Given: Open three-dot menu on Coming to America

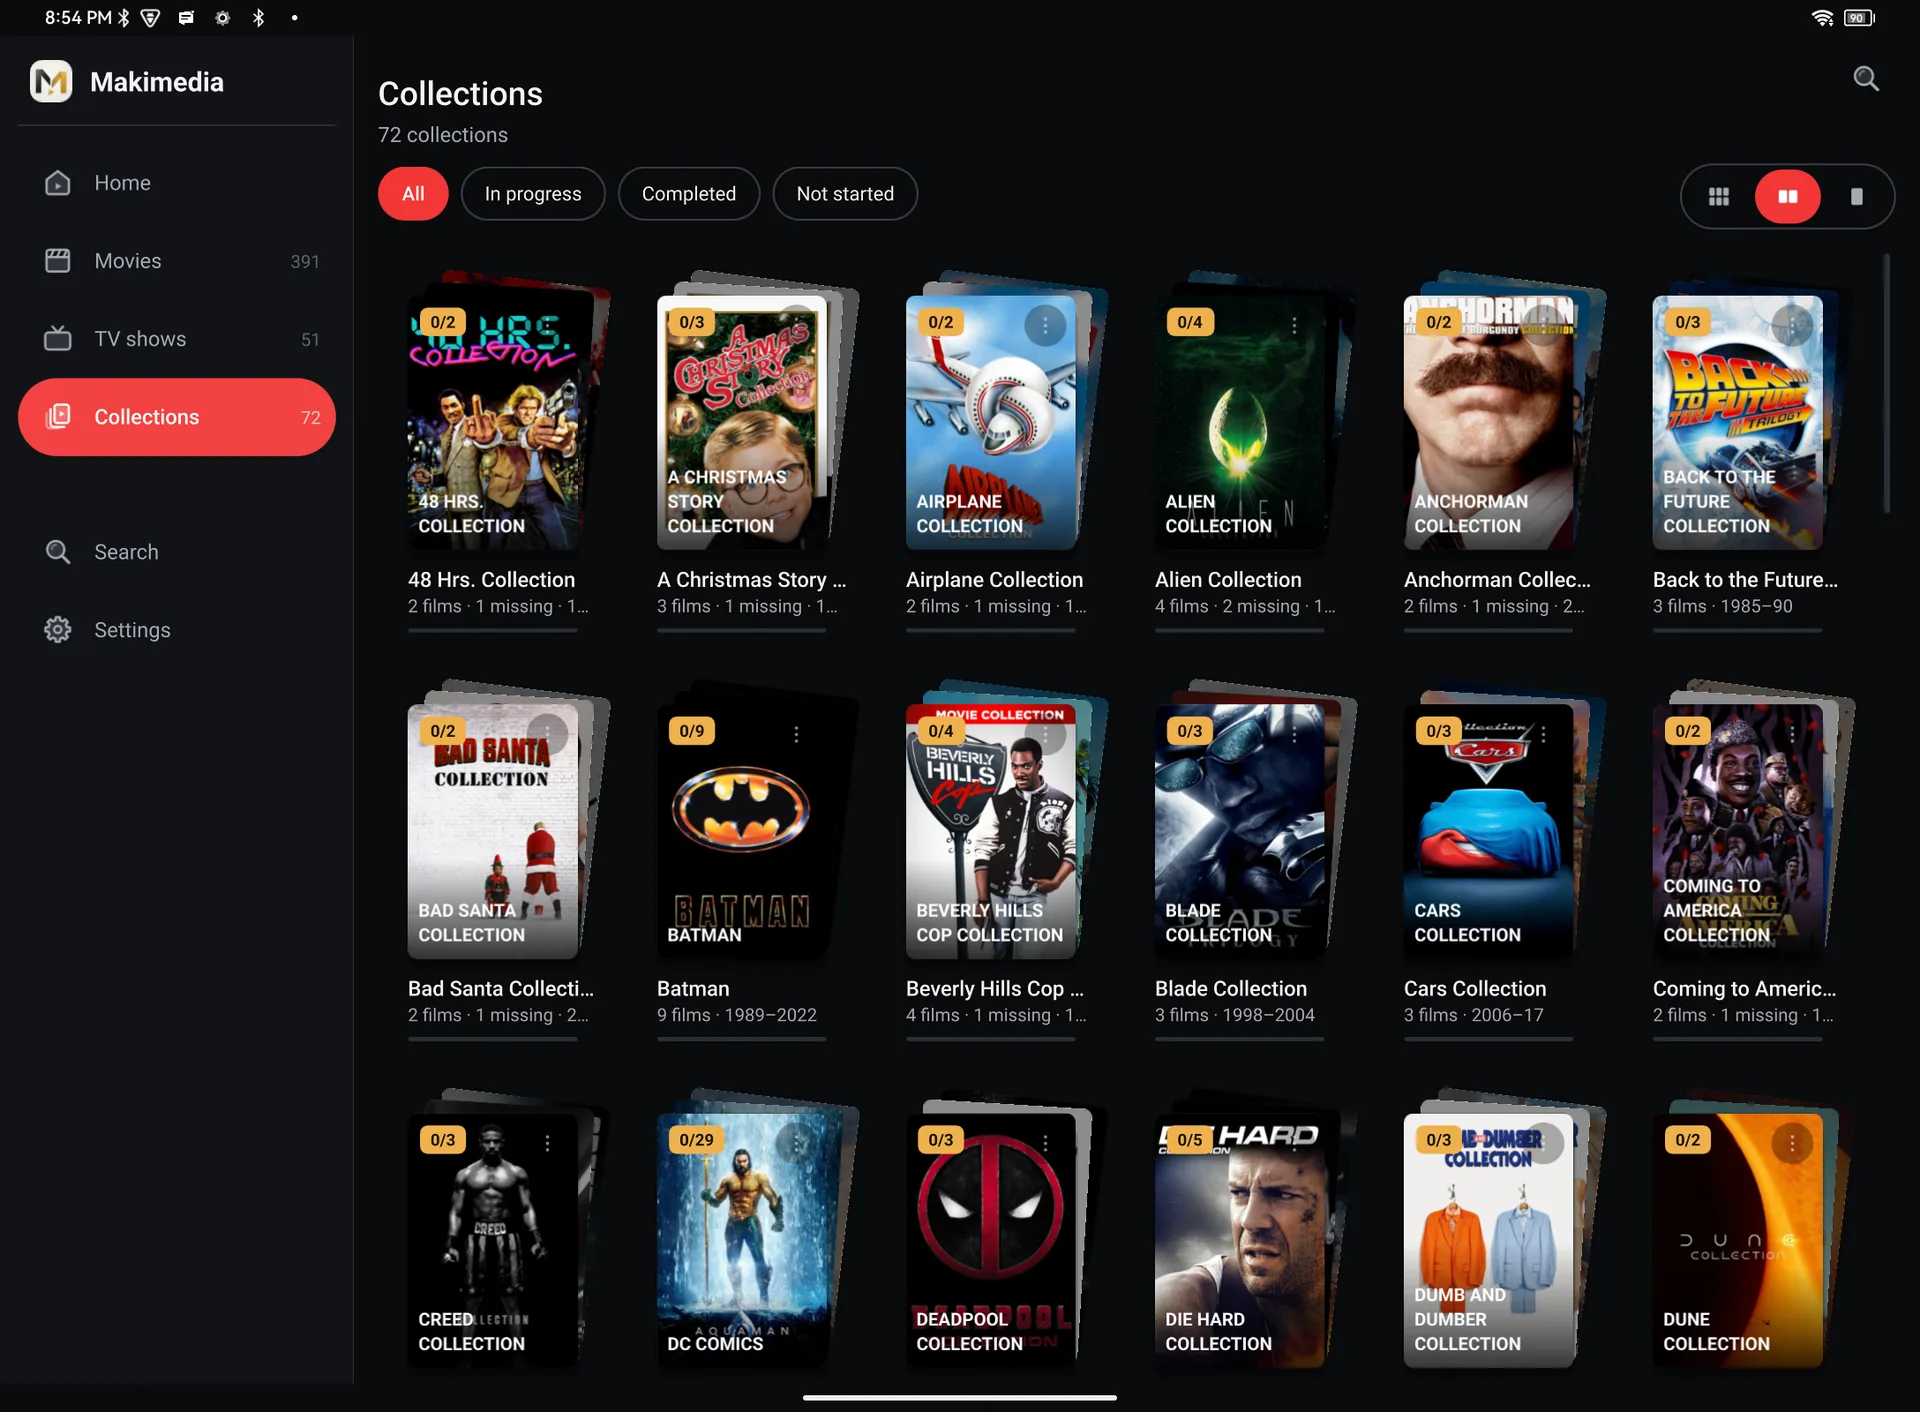Looking at the screenshot, I should click(x=1792, y=734).
